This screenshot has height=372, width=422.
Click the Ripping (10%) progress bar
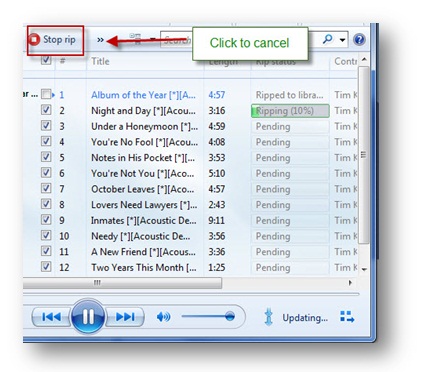coord(290,111)
